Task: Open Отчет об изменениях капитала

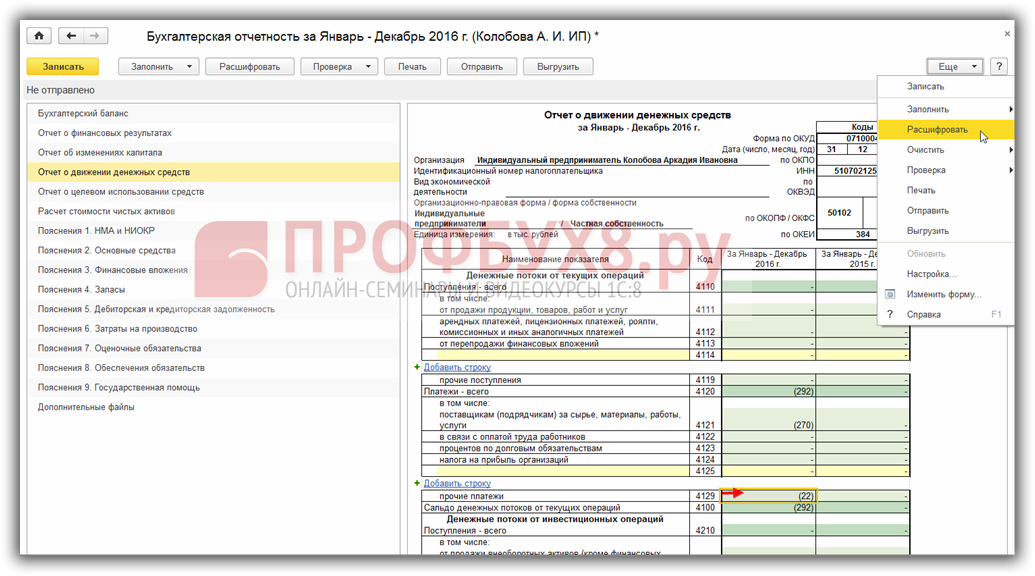Action: pos(213,152)
